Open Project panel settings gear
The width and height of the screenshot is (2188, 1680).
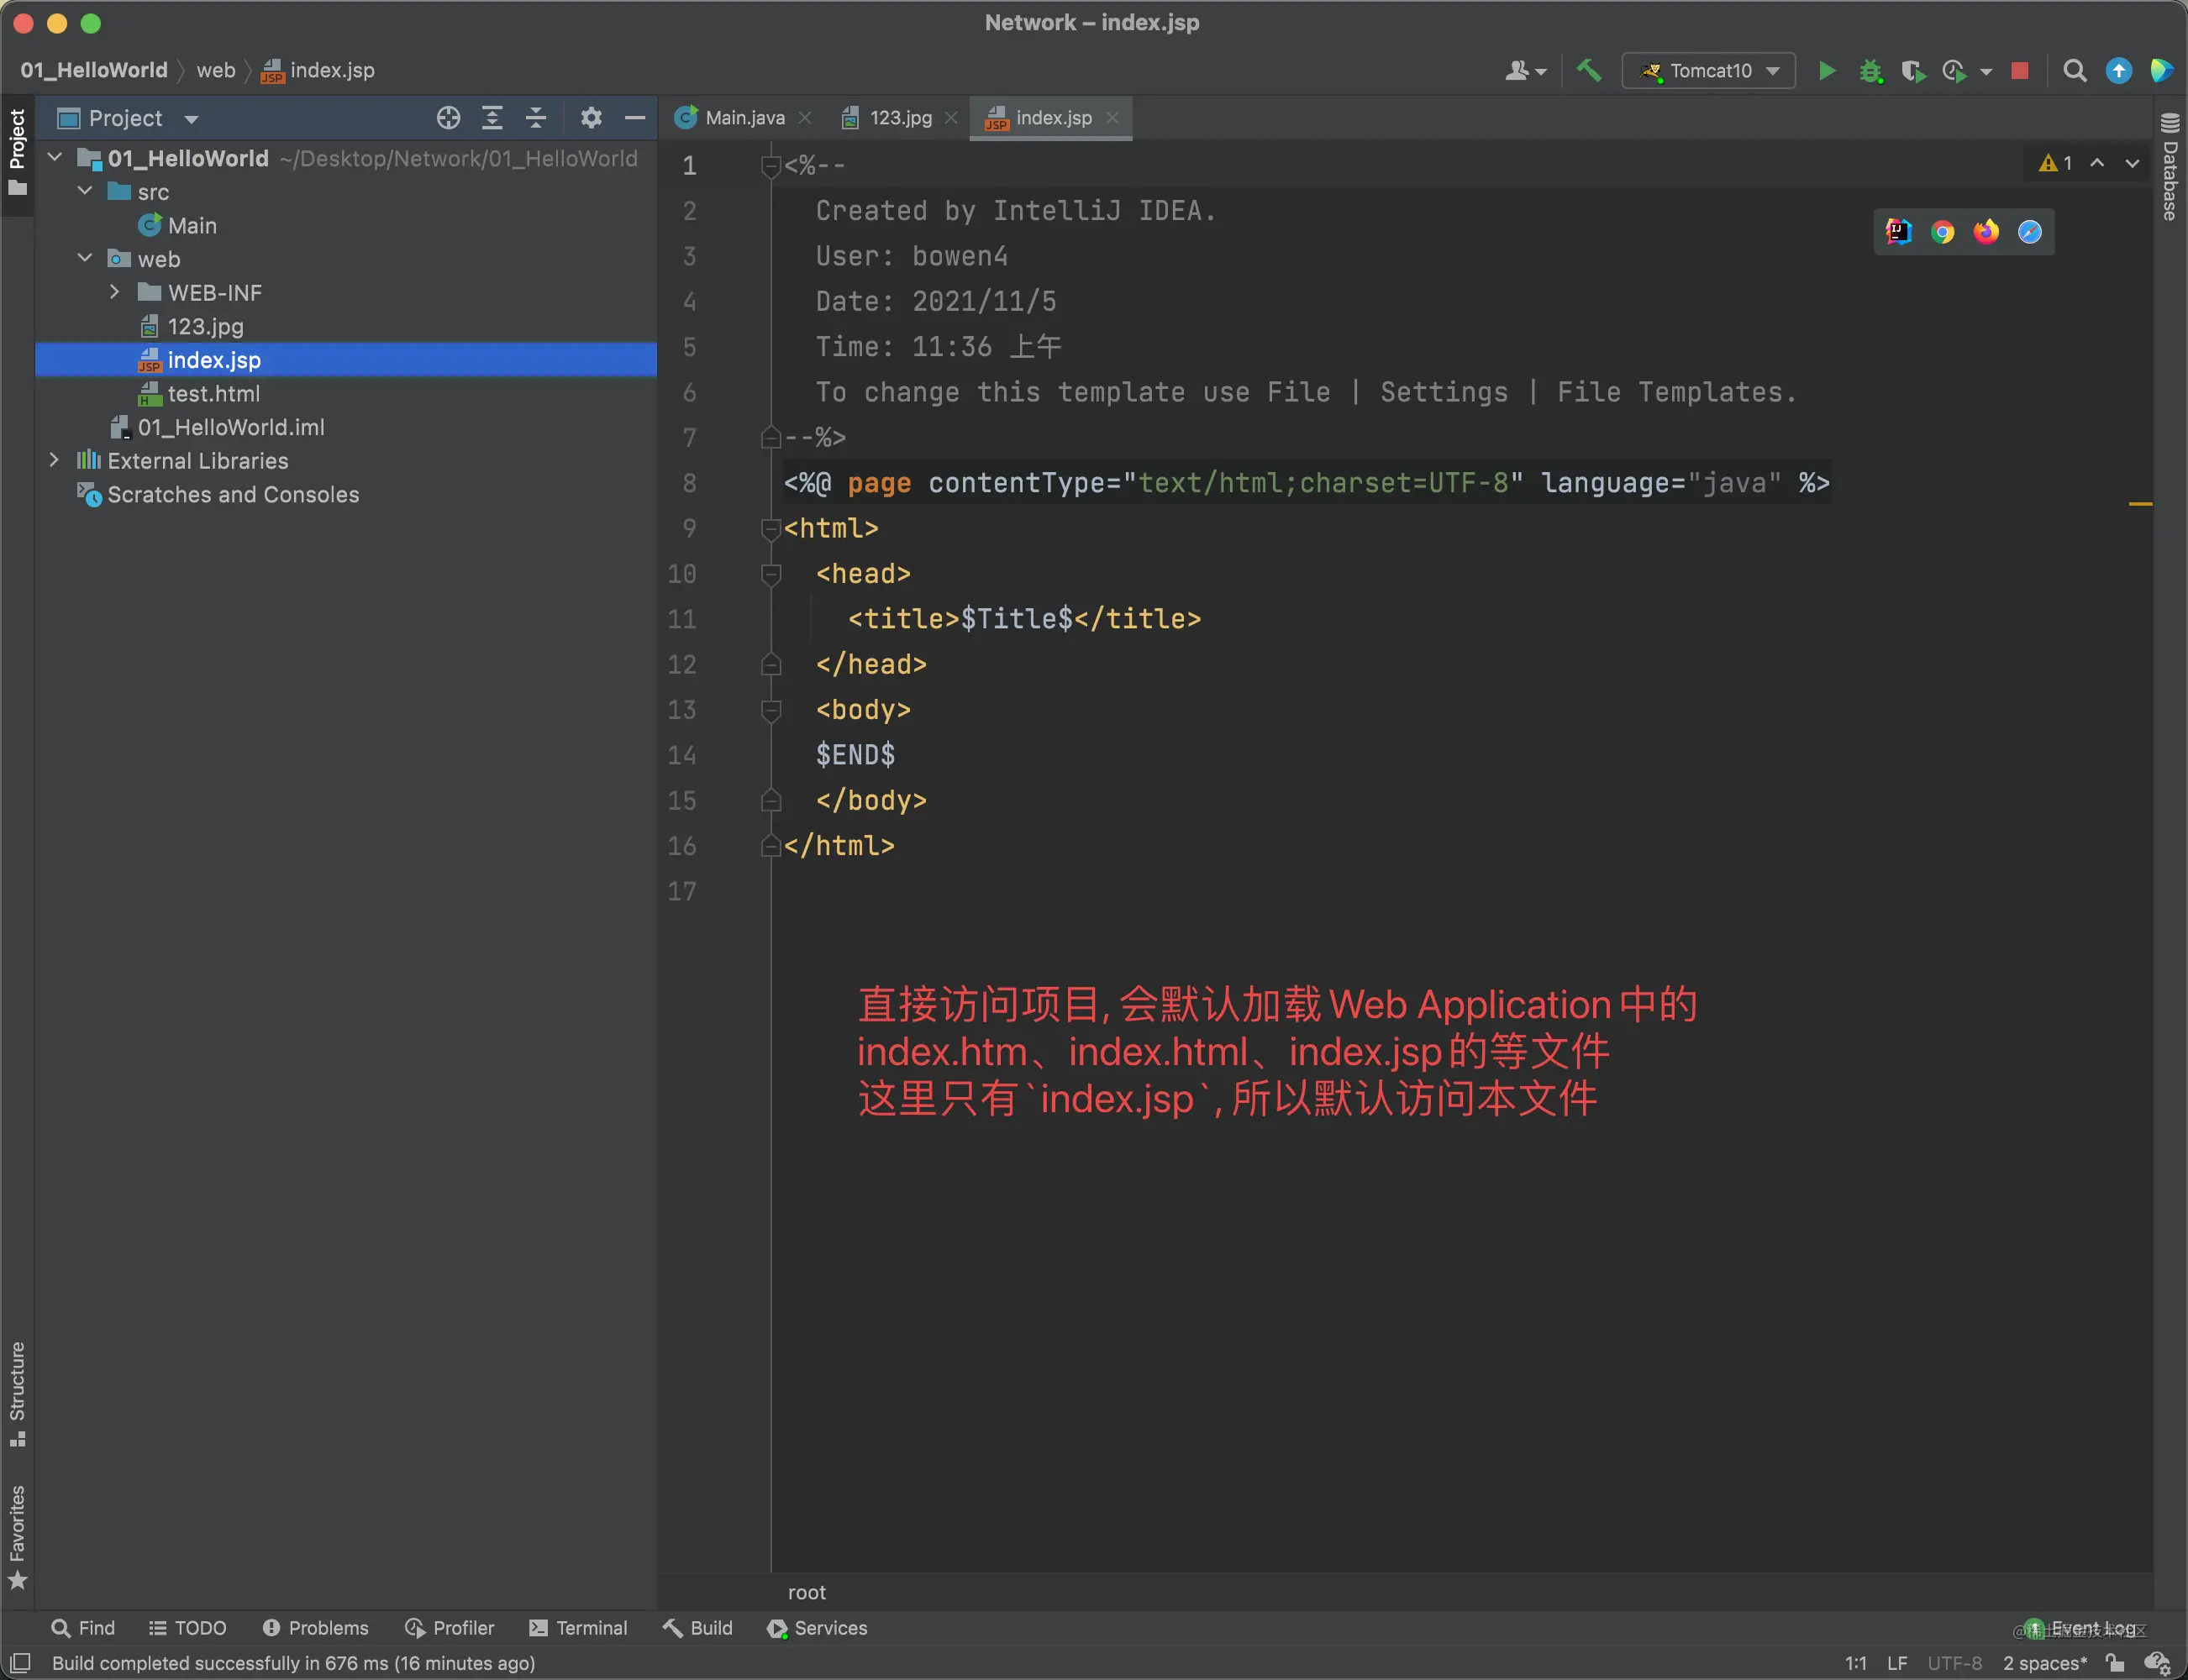pyautogui.click(x=591, y=118)
